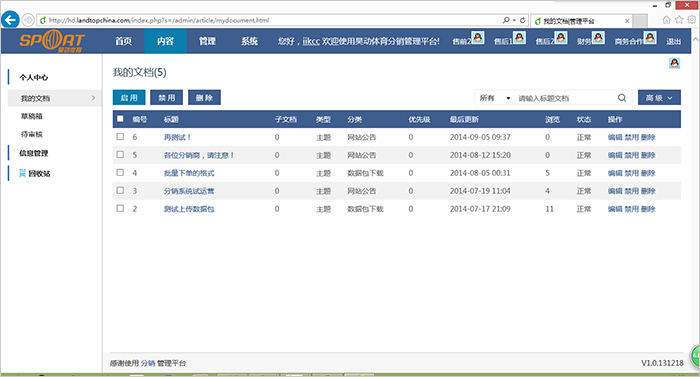Go to the 首页 nav tab
Viewport: 700px width, 377px height.
pos(123,41)
